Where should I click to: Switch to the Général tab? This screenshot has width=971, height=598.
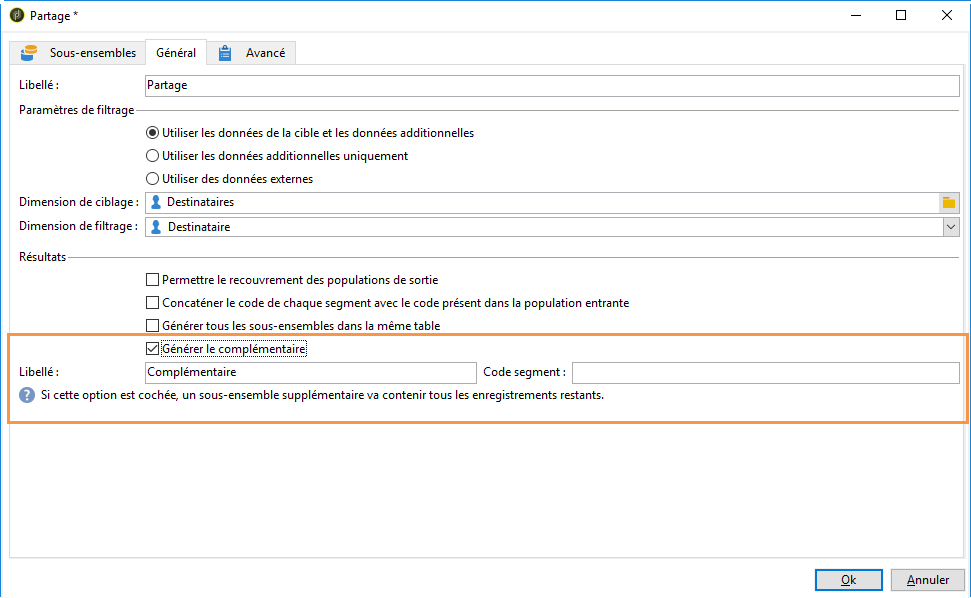[176, 53]
